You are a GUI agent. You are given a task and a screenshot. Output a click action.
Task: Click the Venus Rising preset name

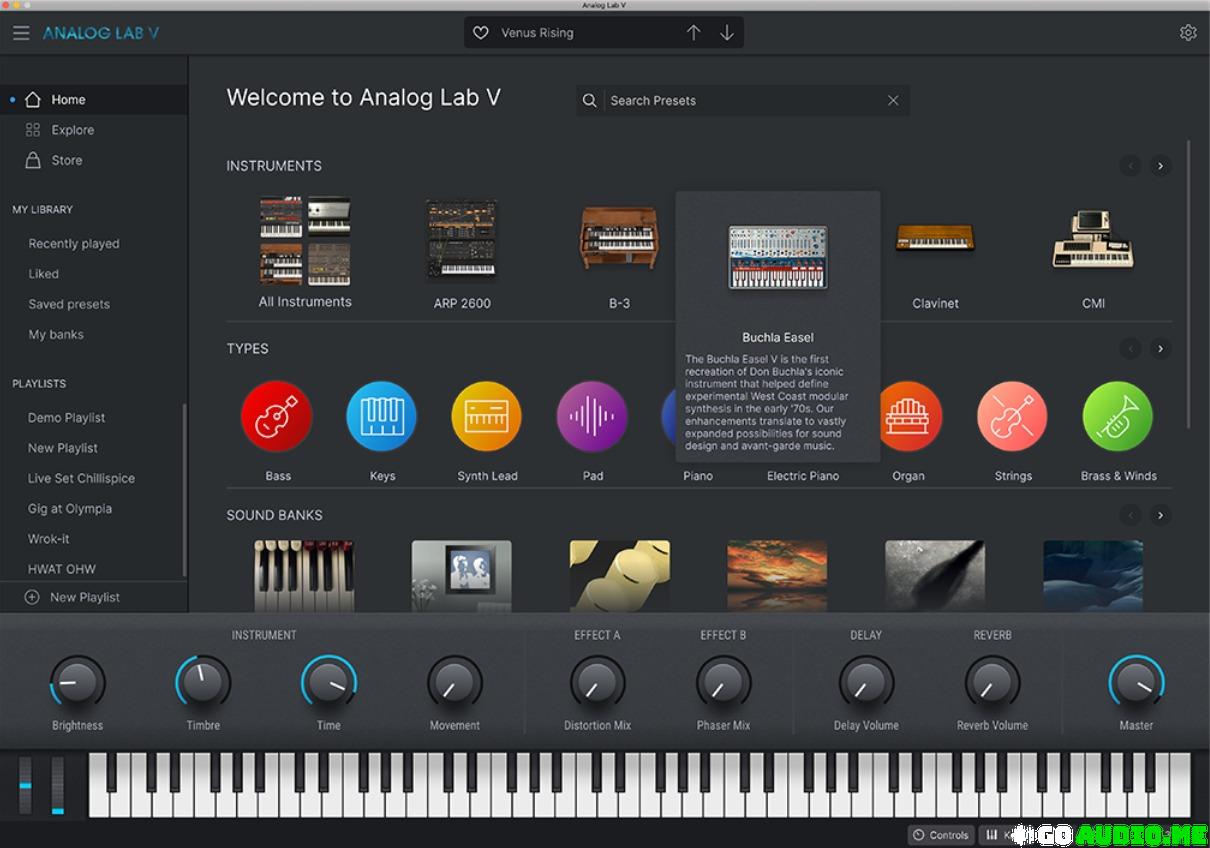point(537,33)
